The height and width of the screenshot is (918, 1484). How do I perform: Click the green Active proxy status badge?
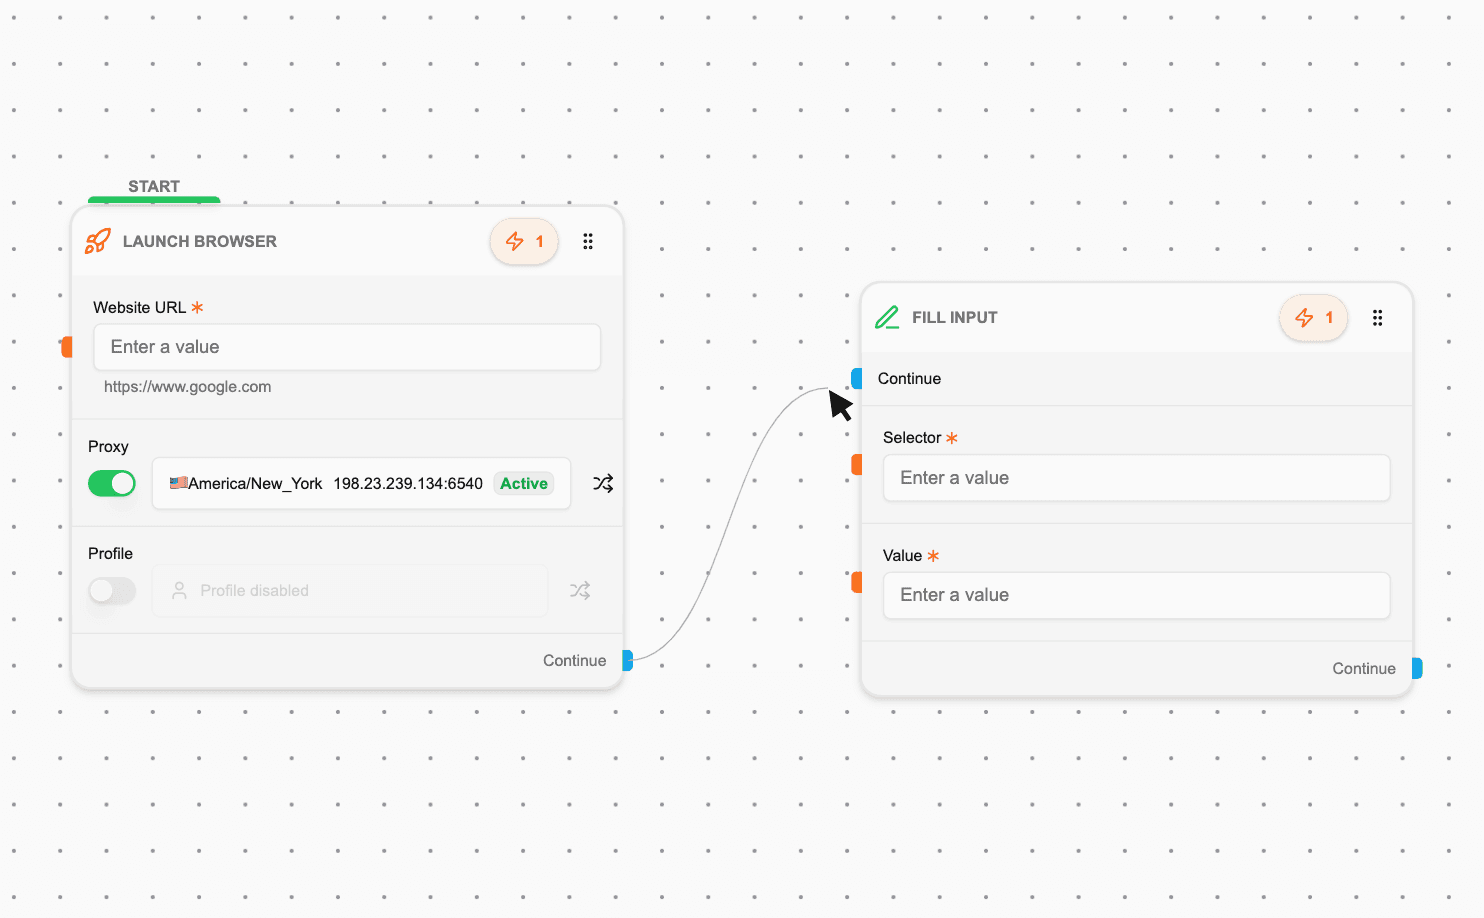pyautogui.click(x=523, y=483)
